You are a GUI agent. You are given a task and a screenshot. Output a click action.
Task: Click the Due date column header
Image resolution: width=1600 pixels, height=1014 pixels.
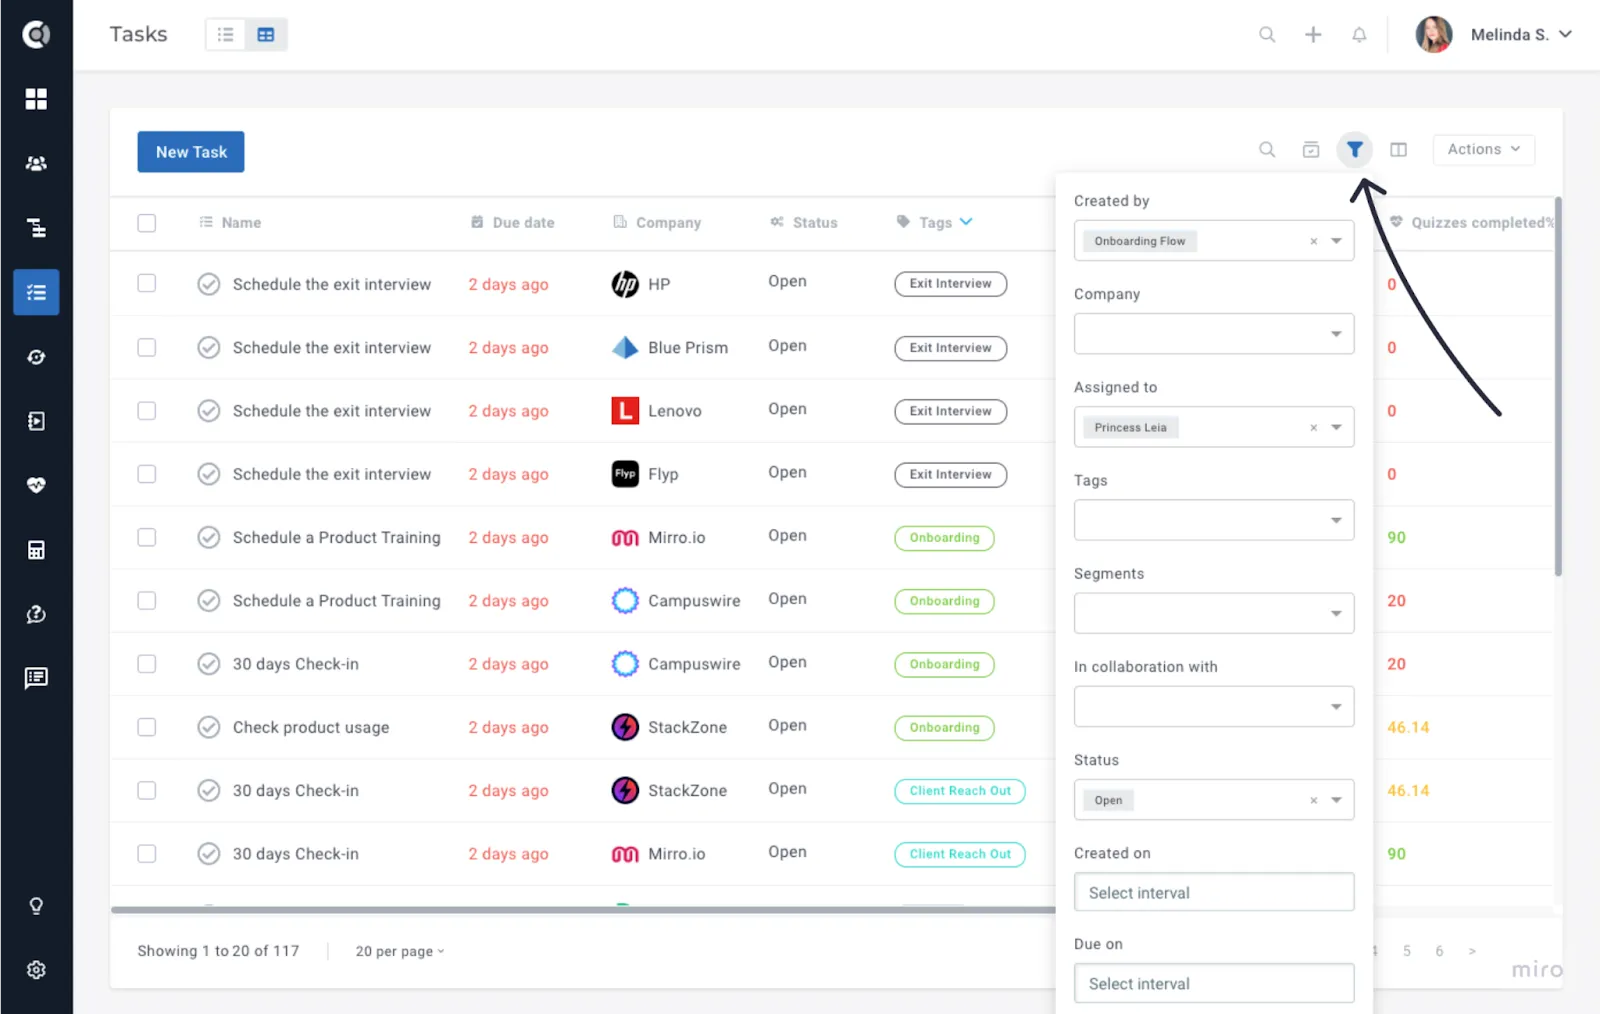[x=512, y=222]
